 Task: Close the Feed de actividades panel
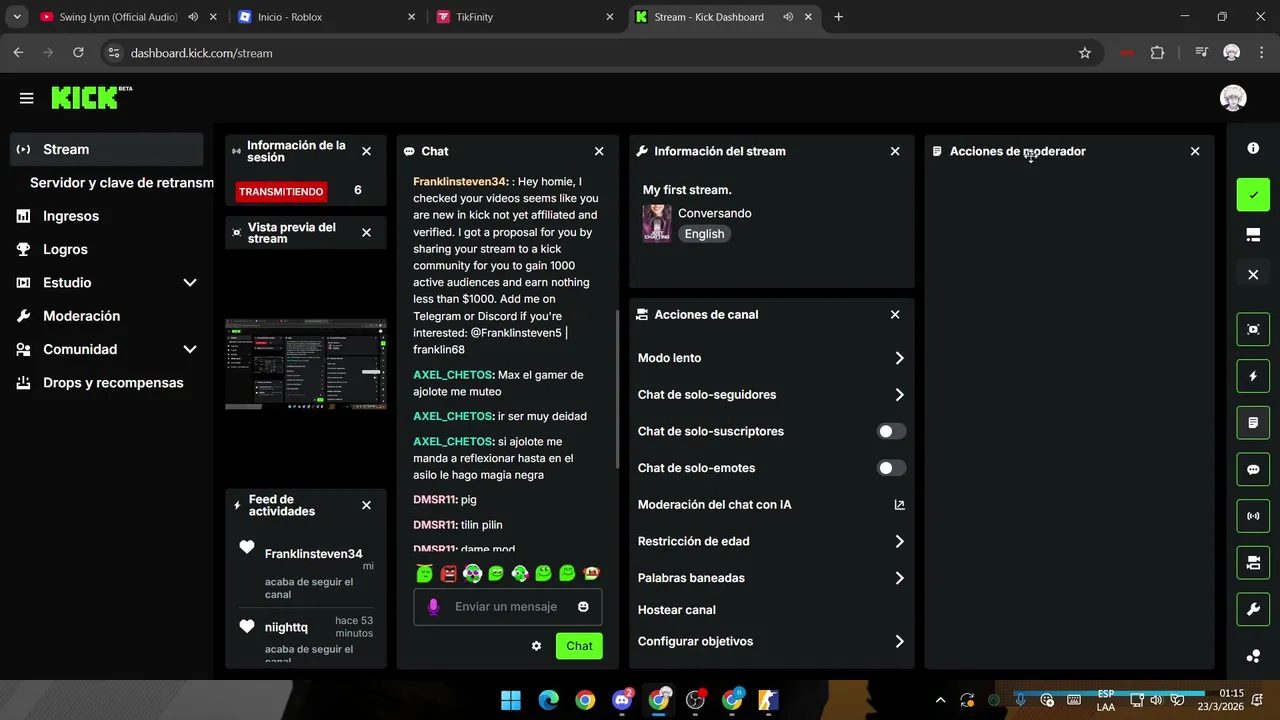pyautogui.click(x=366, y=505)
